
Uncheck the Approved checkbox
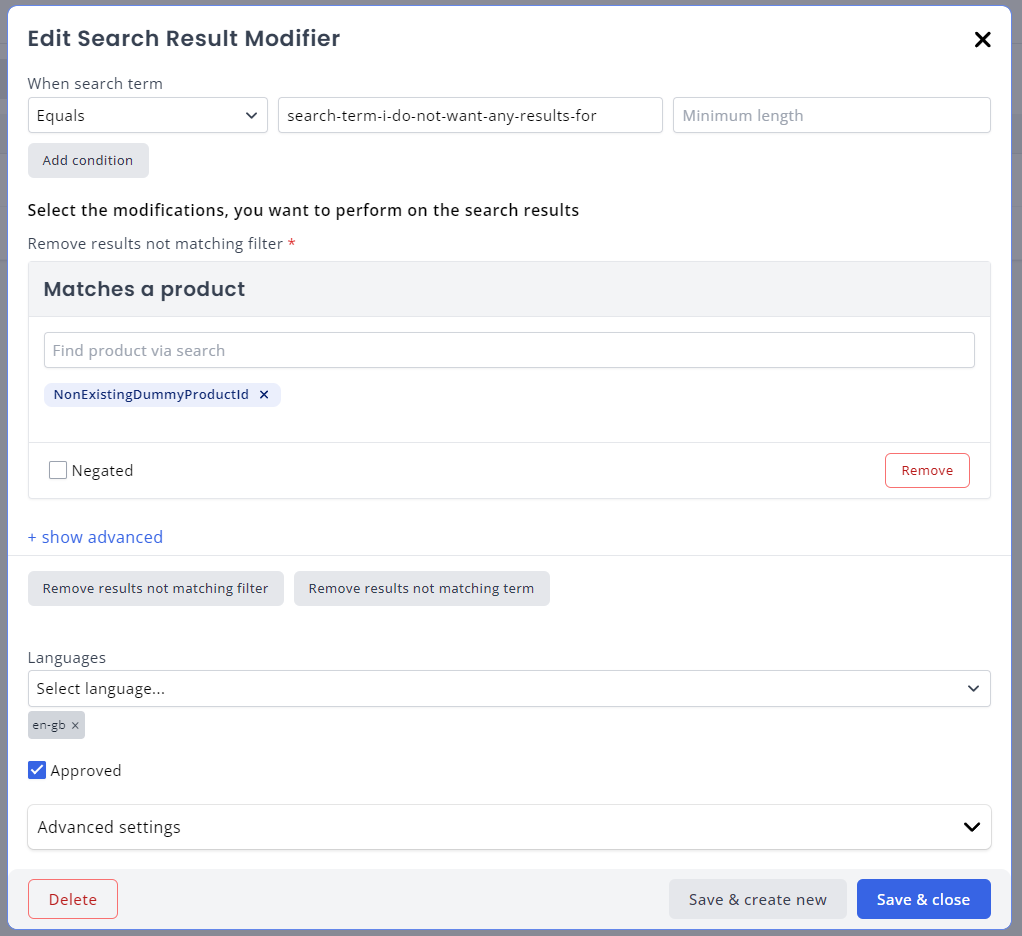click(36, 770)
